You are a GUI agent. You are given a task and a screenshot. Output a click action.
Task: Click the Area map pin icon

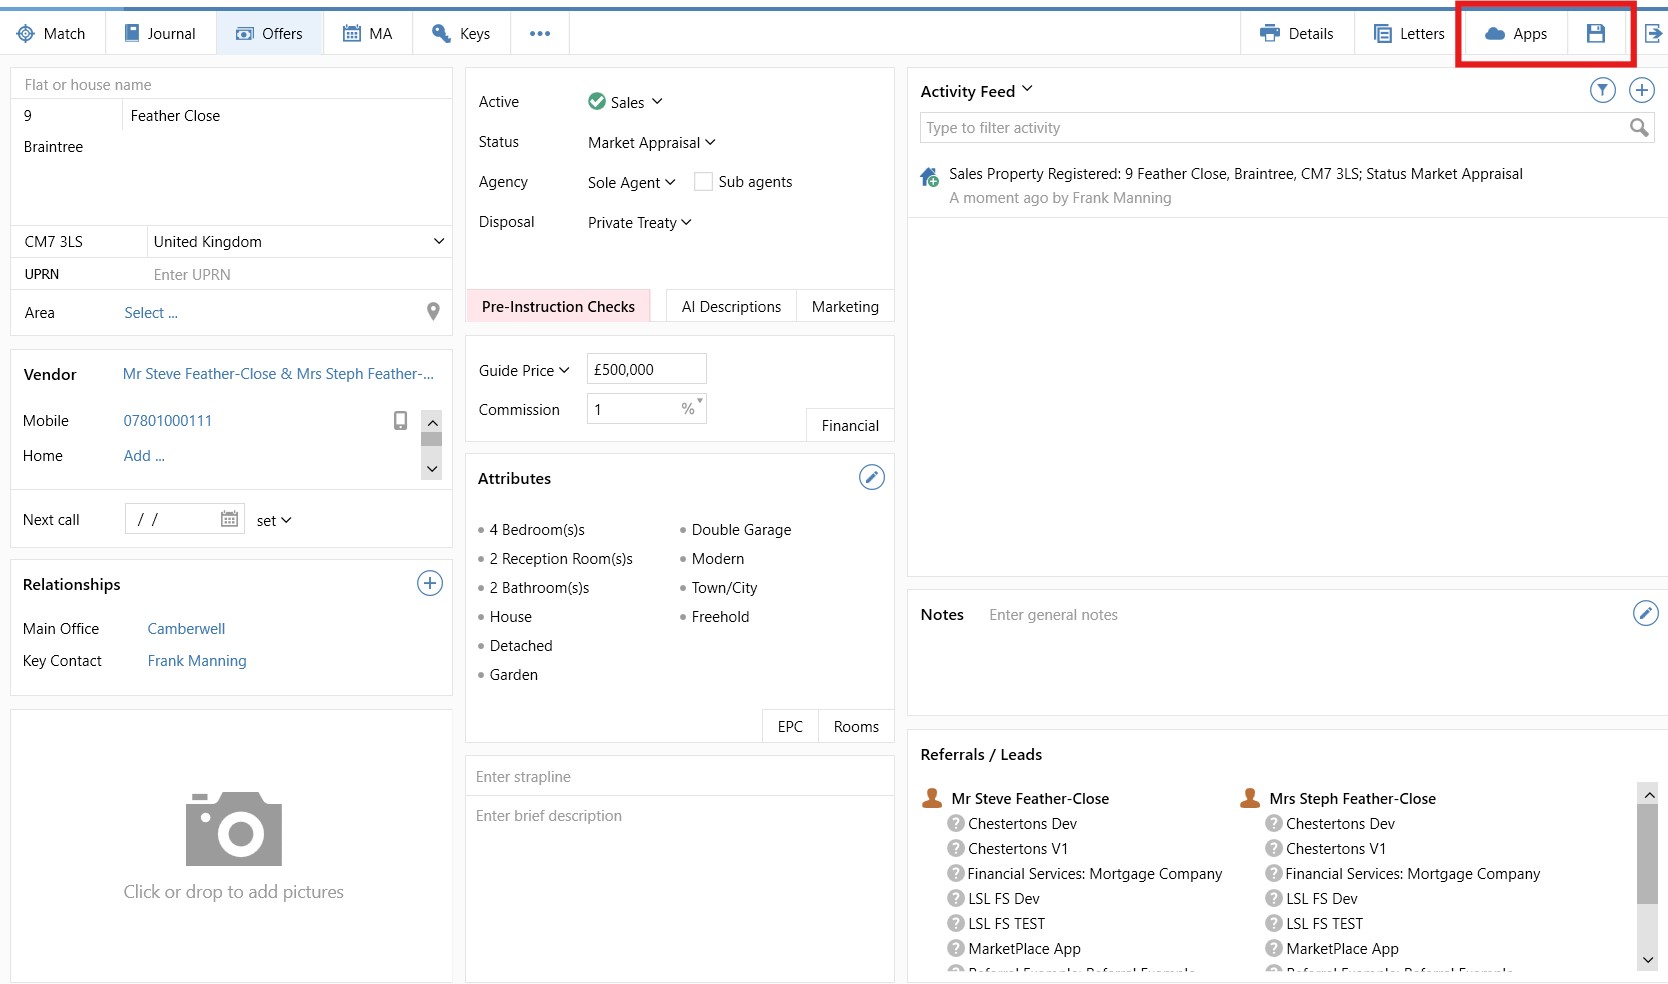click(x=433, y=312)
